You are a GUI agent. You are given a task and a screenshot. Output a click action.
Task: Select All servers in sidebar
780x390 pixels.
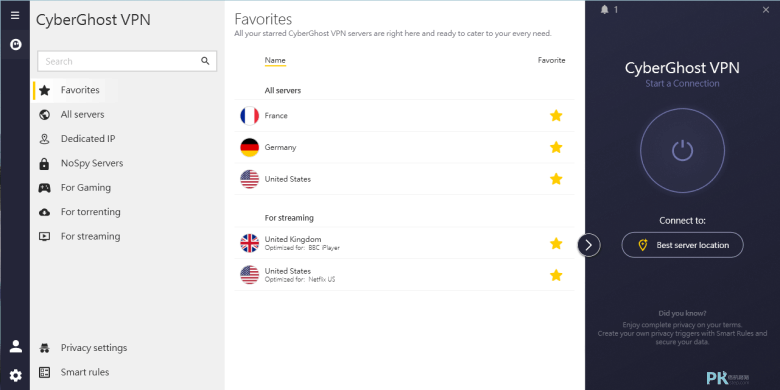[82, 114]
